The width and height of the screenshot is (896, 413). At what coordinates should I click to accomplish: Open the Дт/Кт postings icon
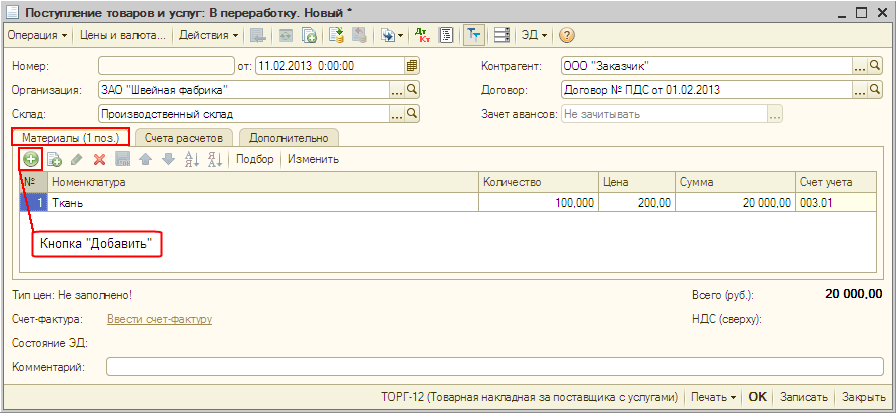(x=420, y=35)
